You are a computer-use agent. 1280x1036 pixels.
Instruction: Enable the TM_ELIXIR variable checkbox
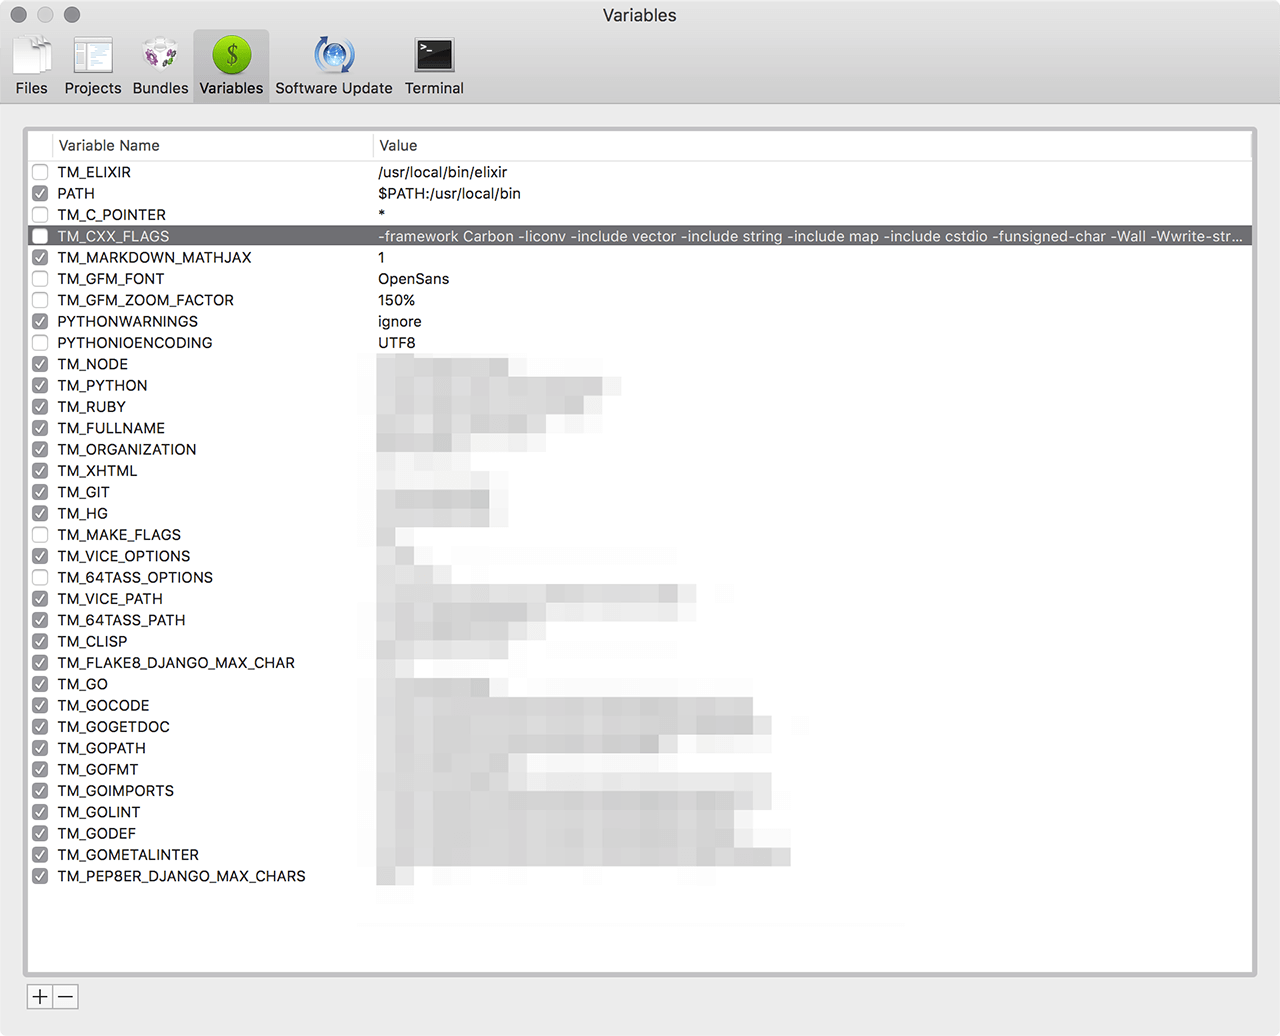pos(40,172)
